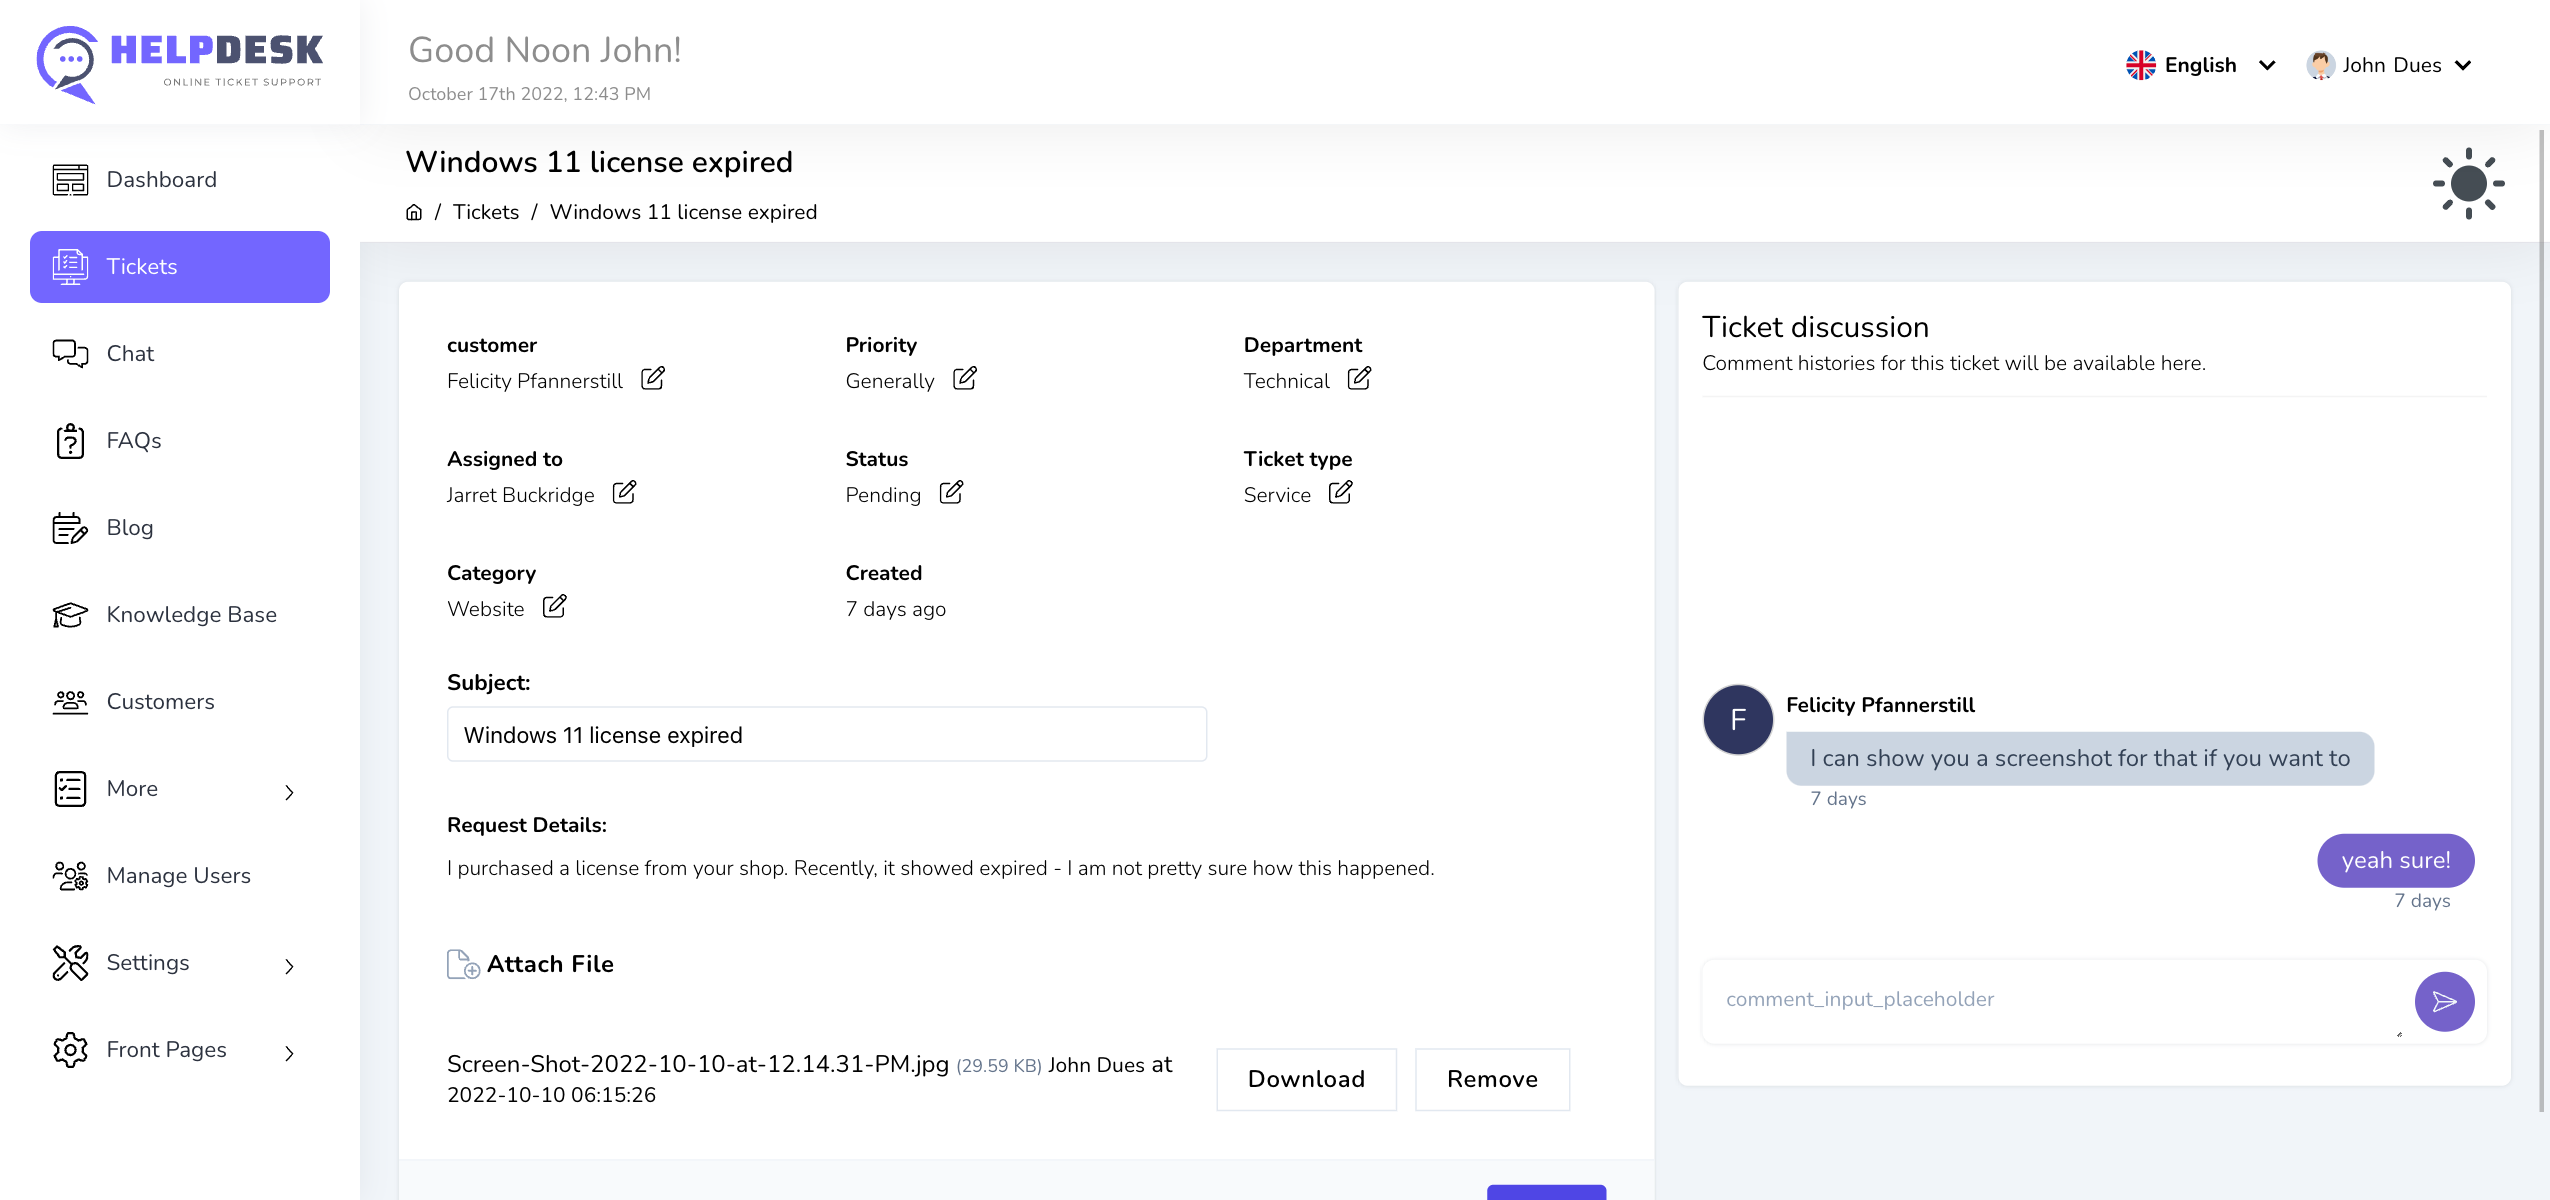Open the John Dues user menu

point(2390,65)
